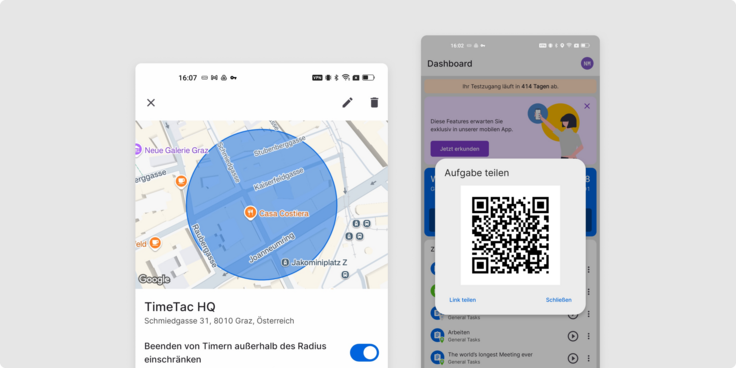Viewport: 736px width, 368px height.
Task: Tap the Raubergasse street label
Action: [x=204, y=245]
